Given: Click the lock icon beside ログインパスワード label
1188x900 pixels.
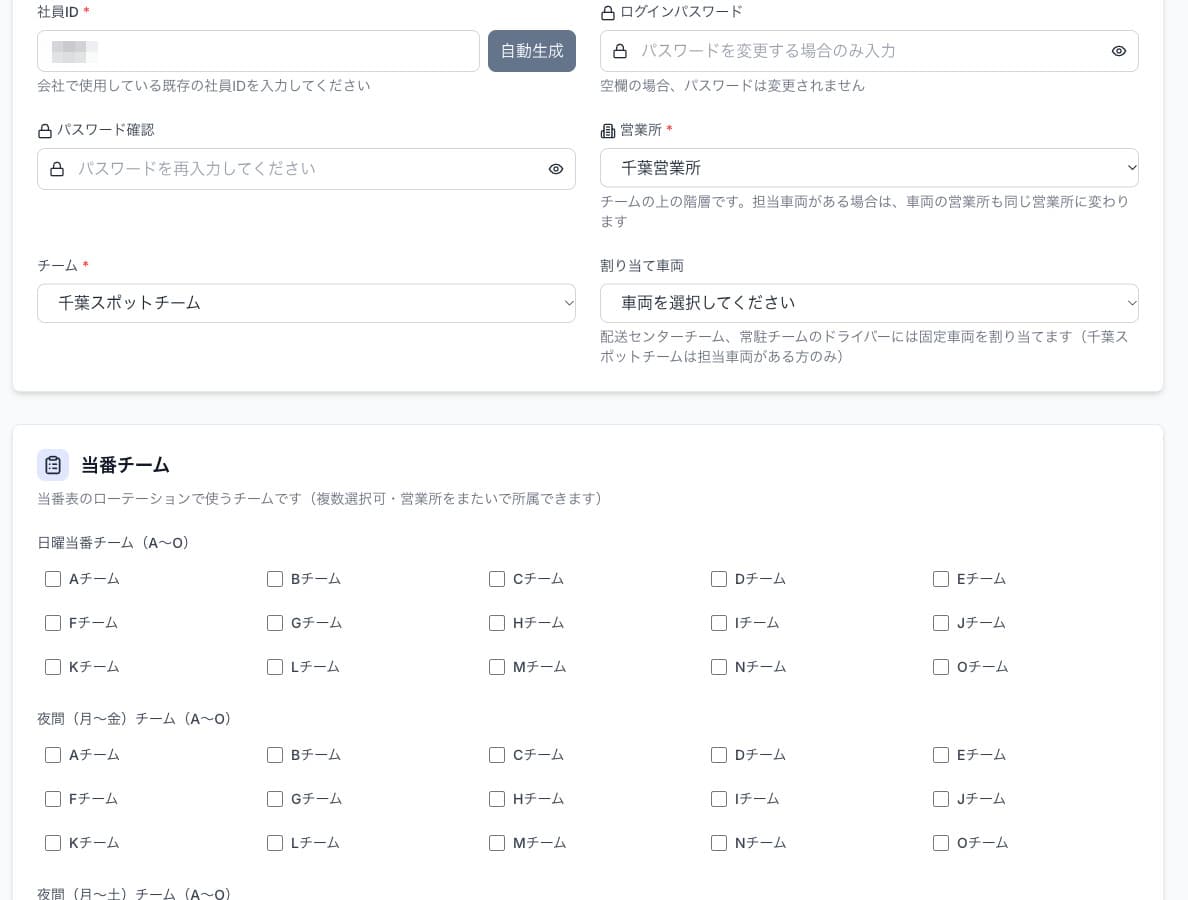Looking at the screenshot, I should [608, 13].
